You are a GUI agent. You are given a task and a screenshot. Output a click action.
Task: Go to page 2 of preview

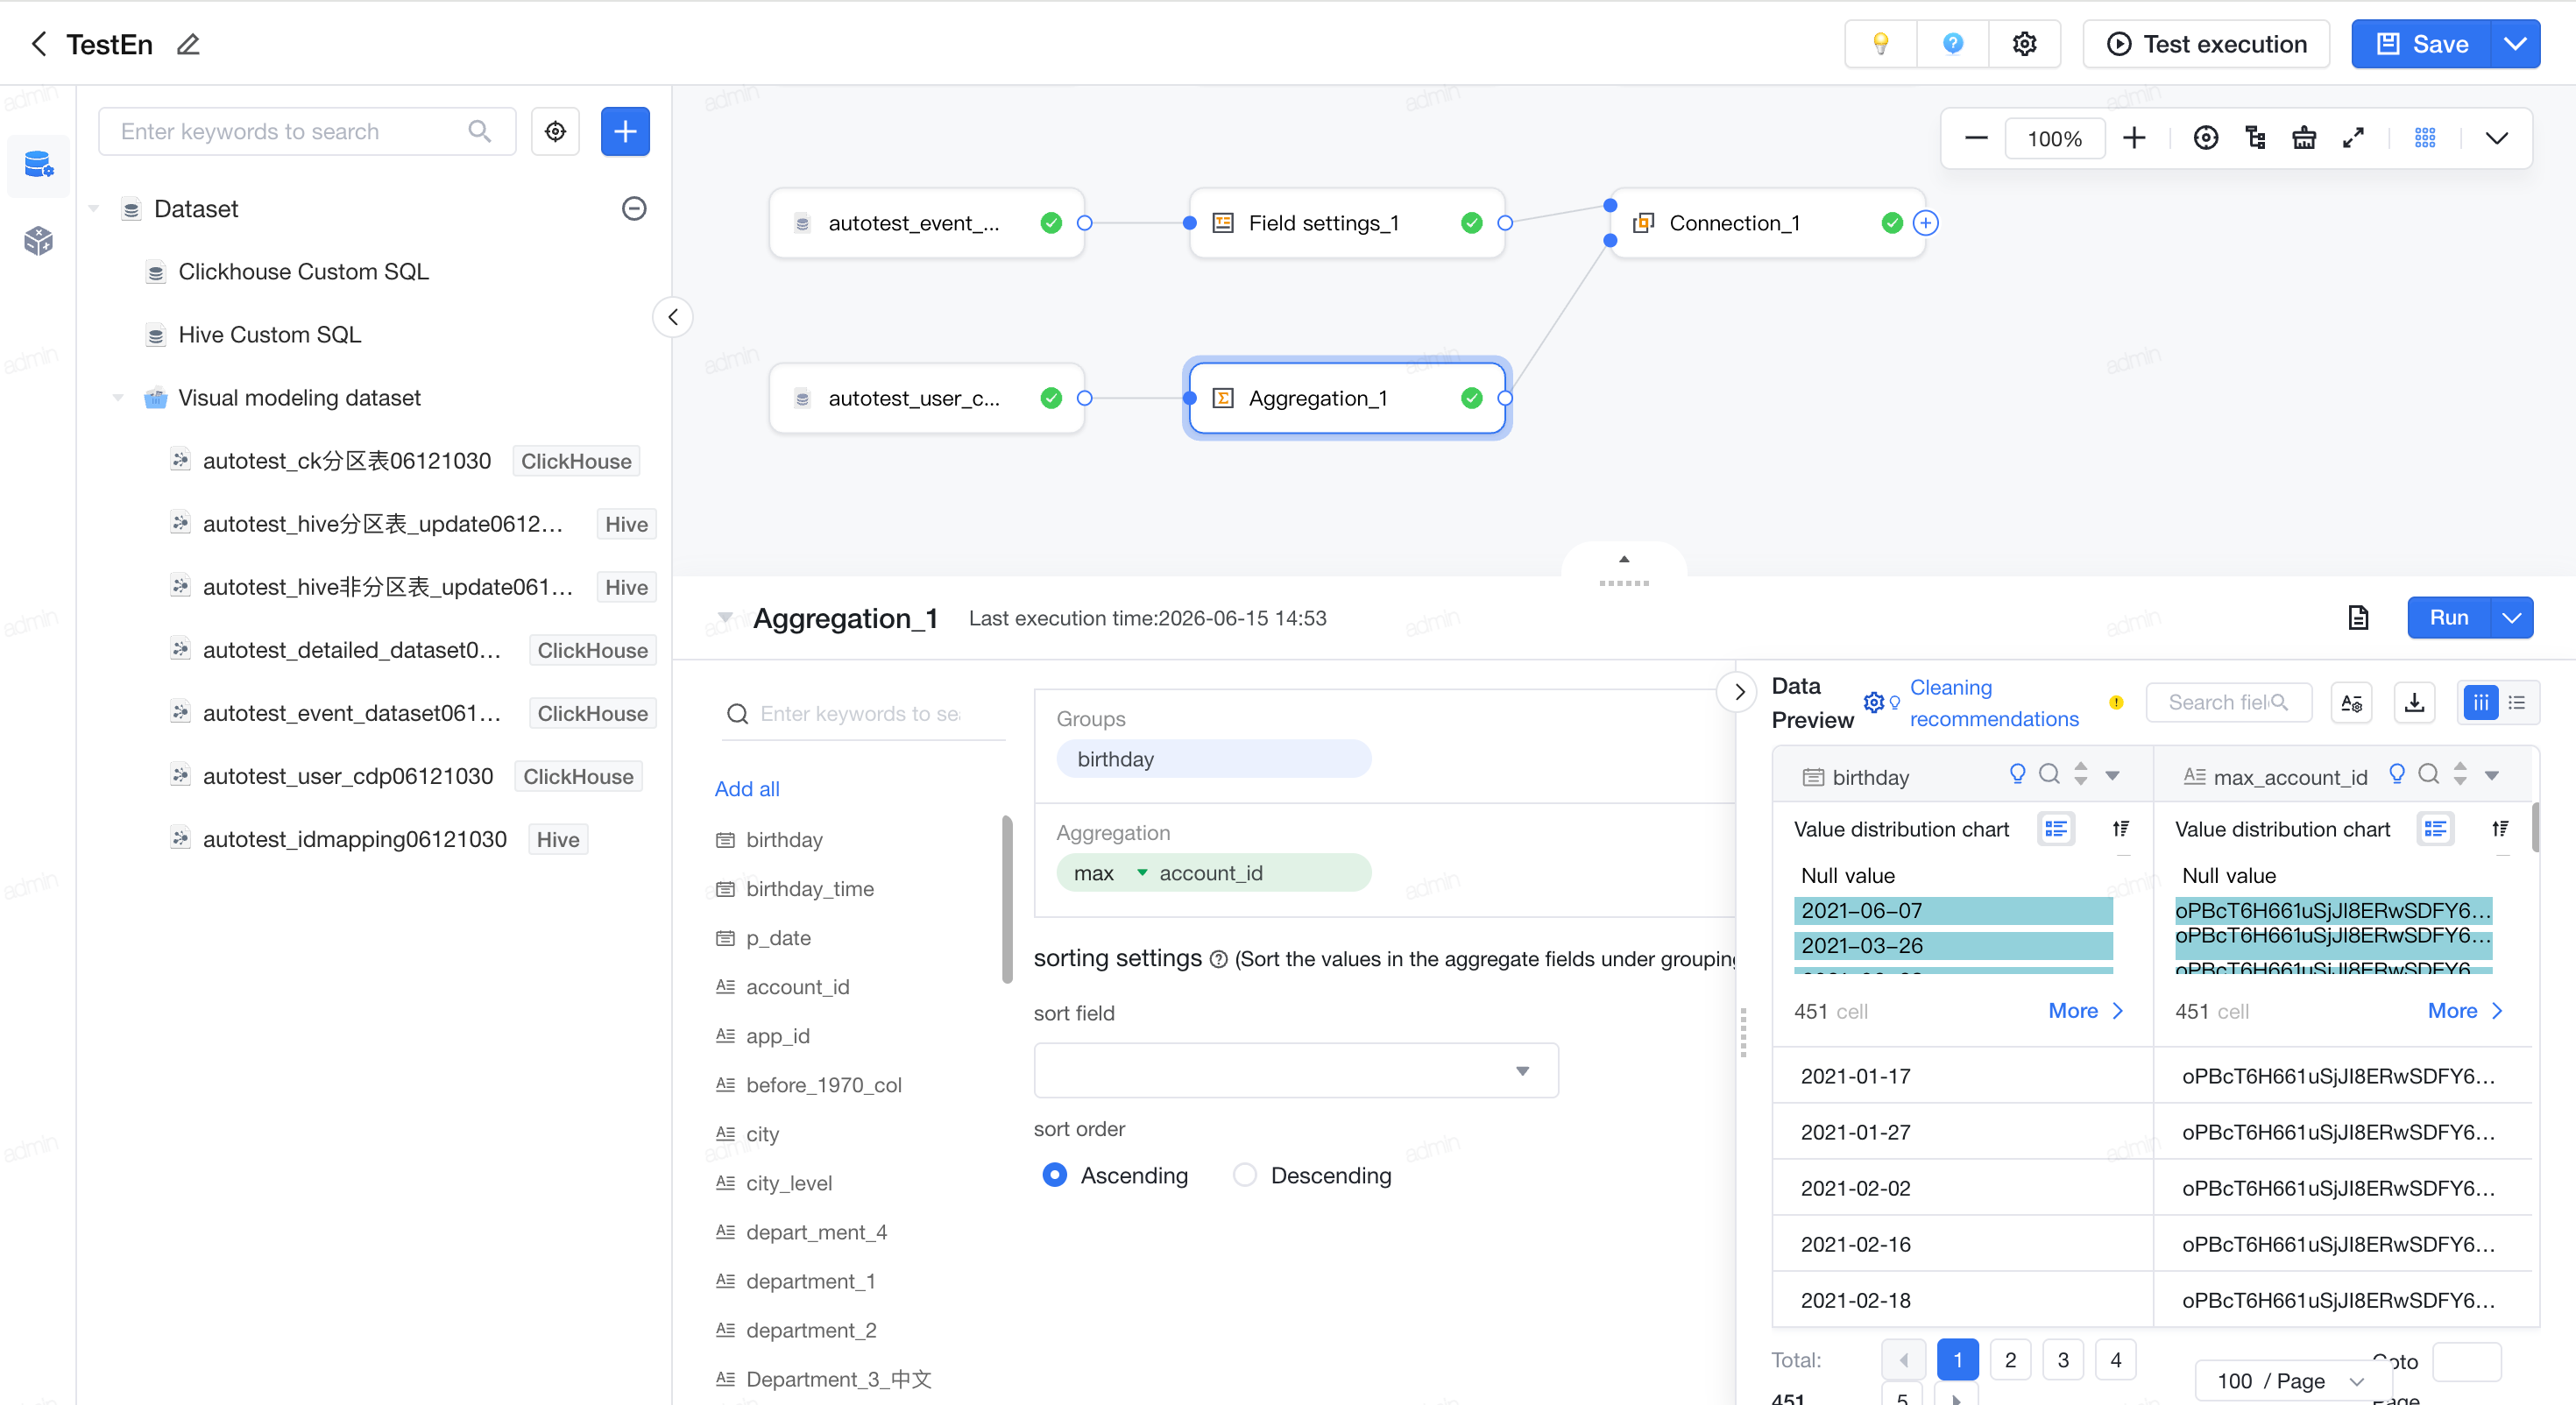click(2010, 1360)
